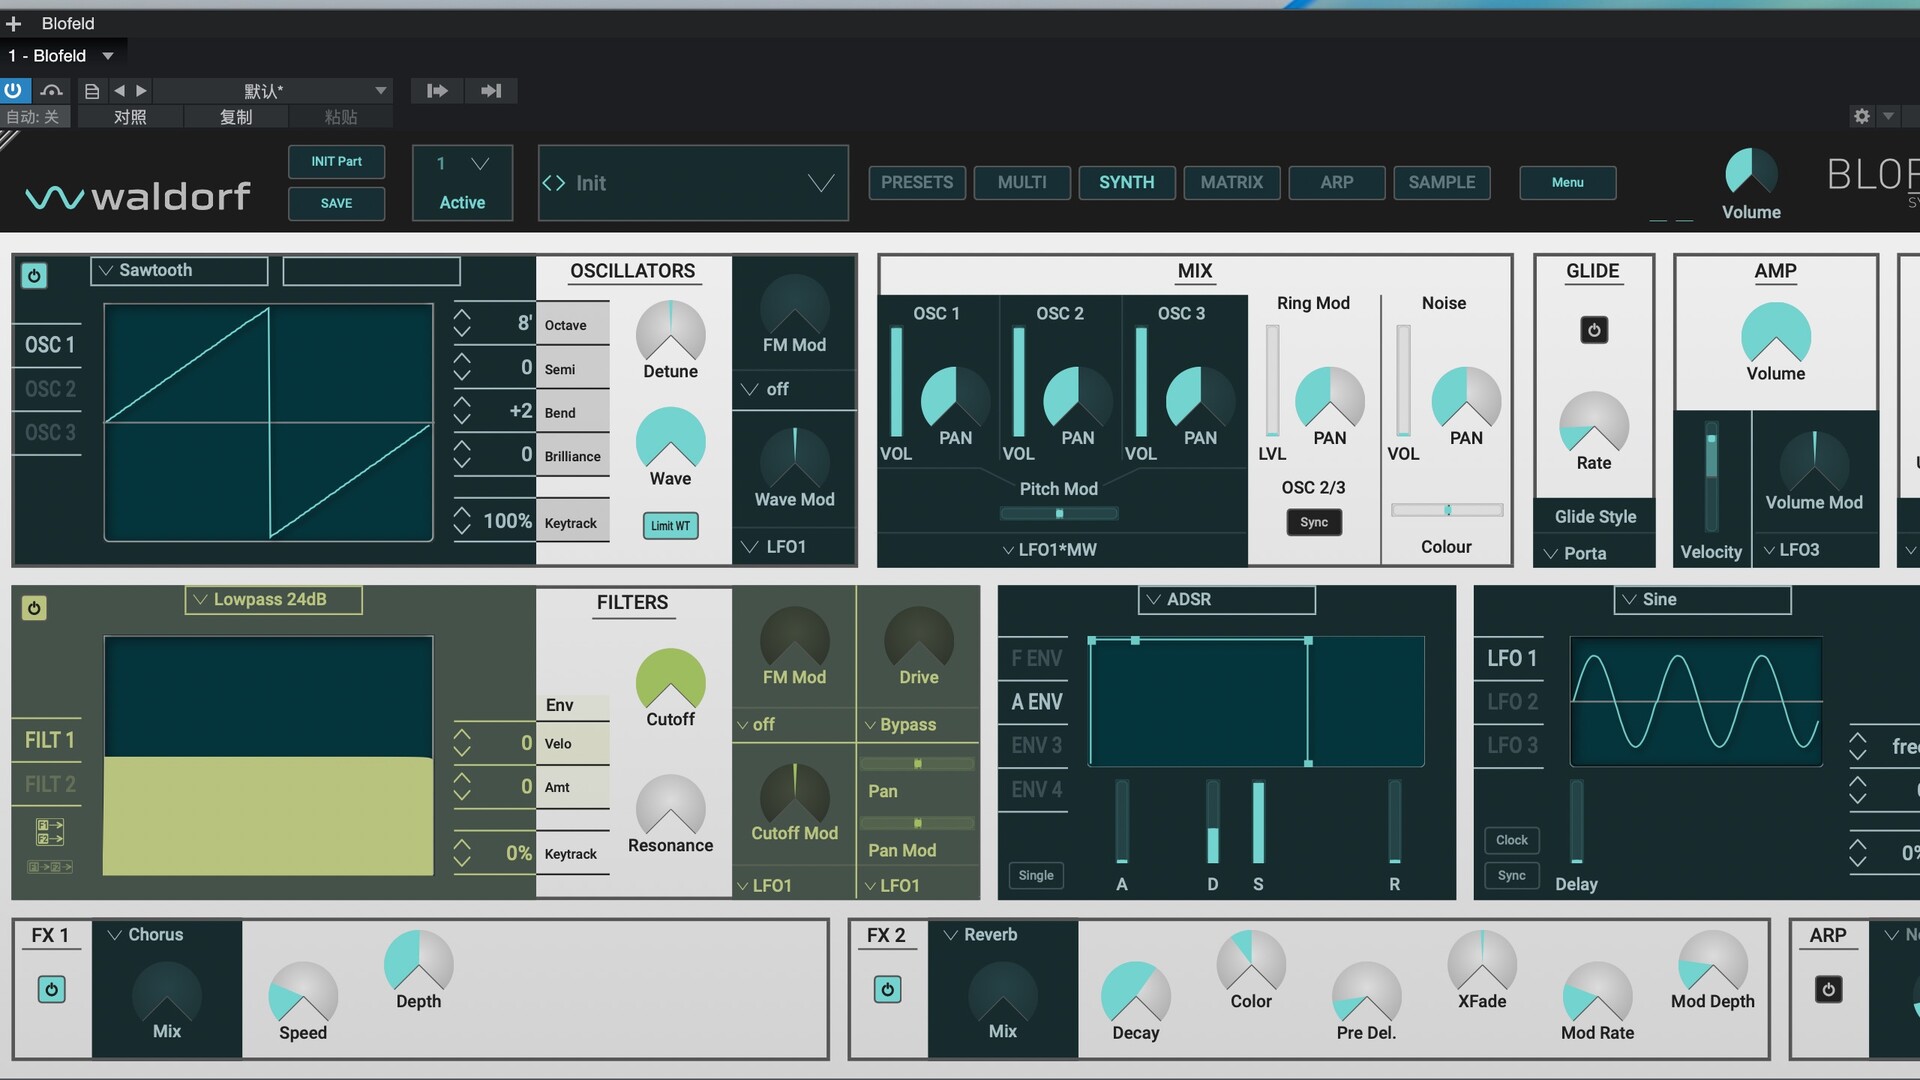Open the Lowpass 24dB filter type dropdown
Screen dimensions: 1920x1080
274,599
